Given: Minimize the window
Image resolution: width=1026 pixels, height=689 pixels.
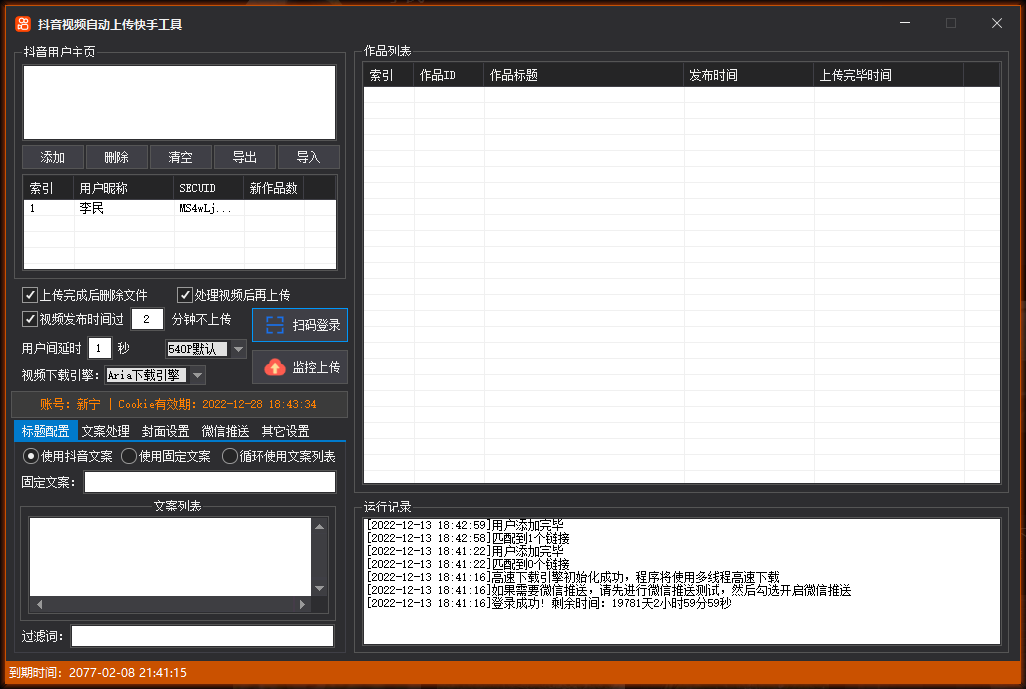Looking at the screenshot, I should (905, 23).
